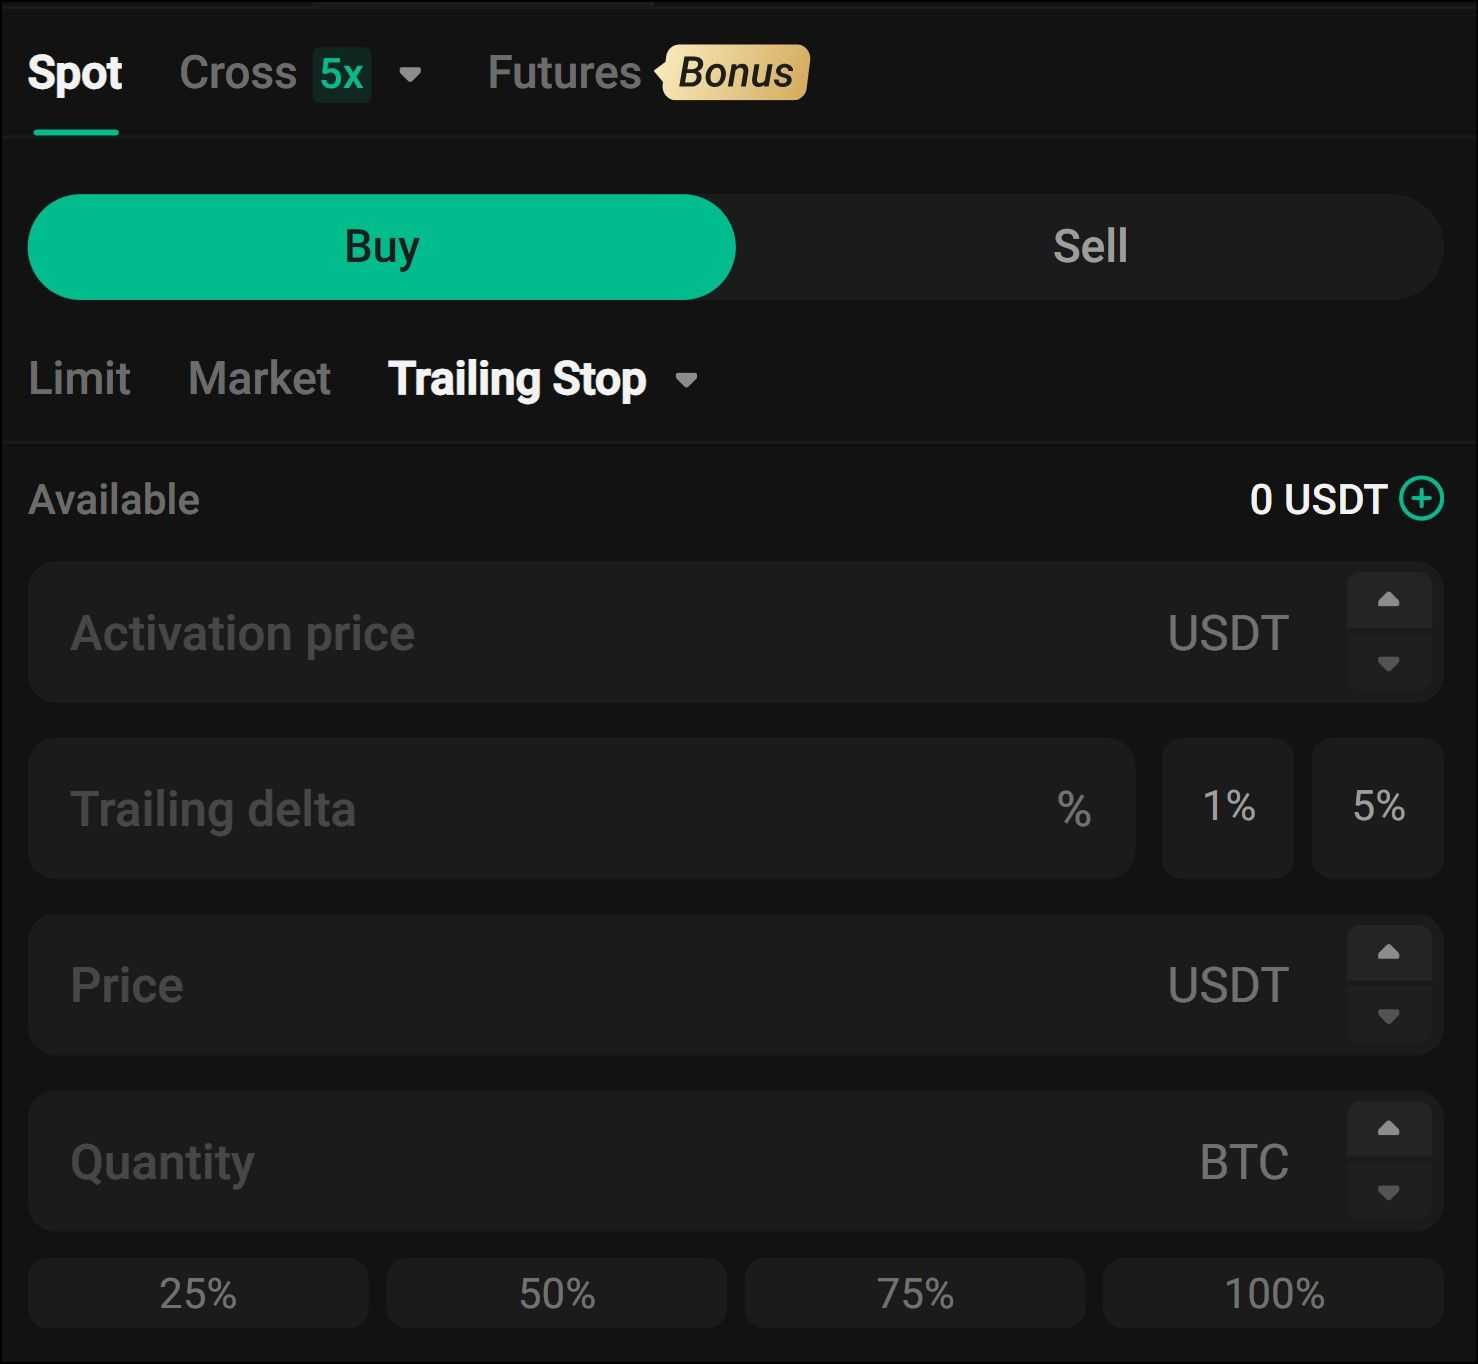Switch to the Sell side
Image resolution: width=1478 pixels, height=1364 pixels.
click(1090, 247)
